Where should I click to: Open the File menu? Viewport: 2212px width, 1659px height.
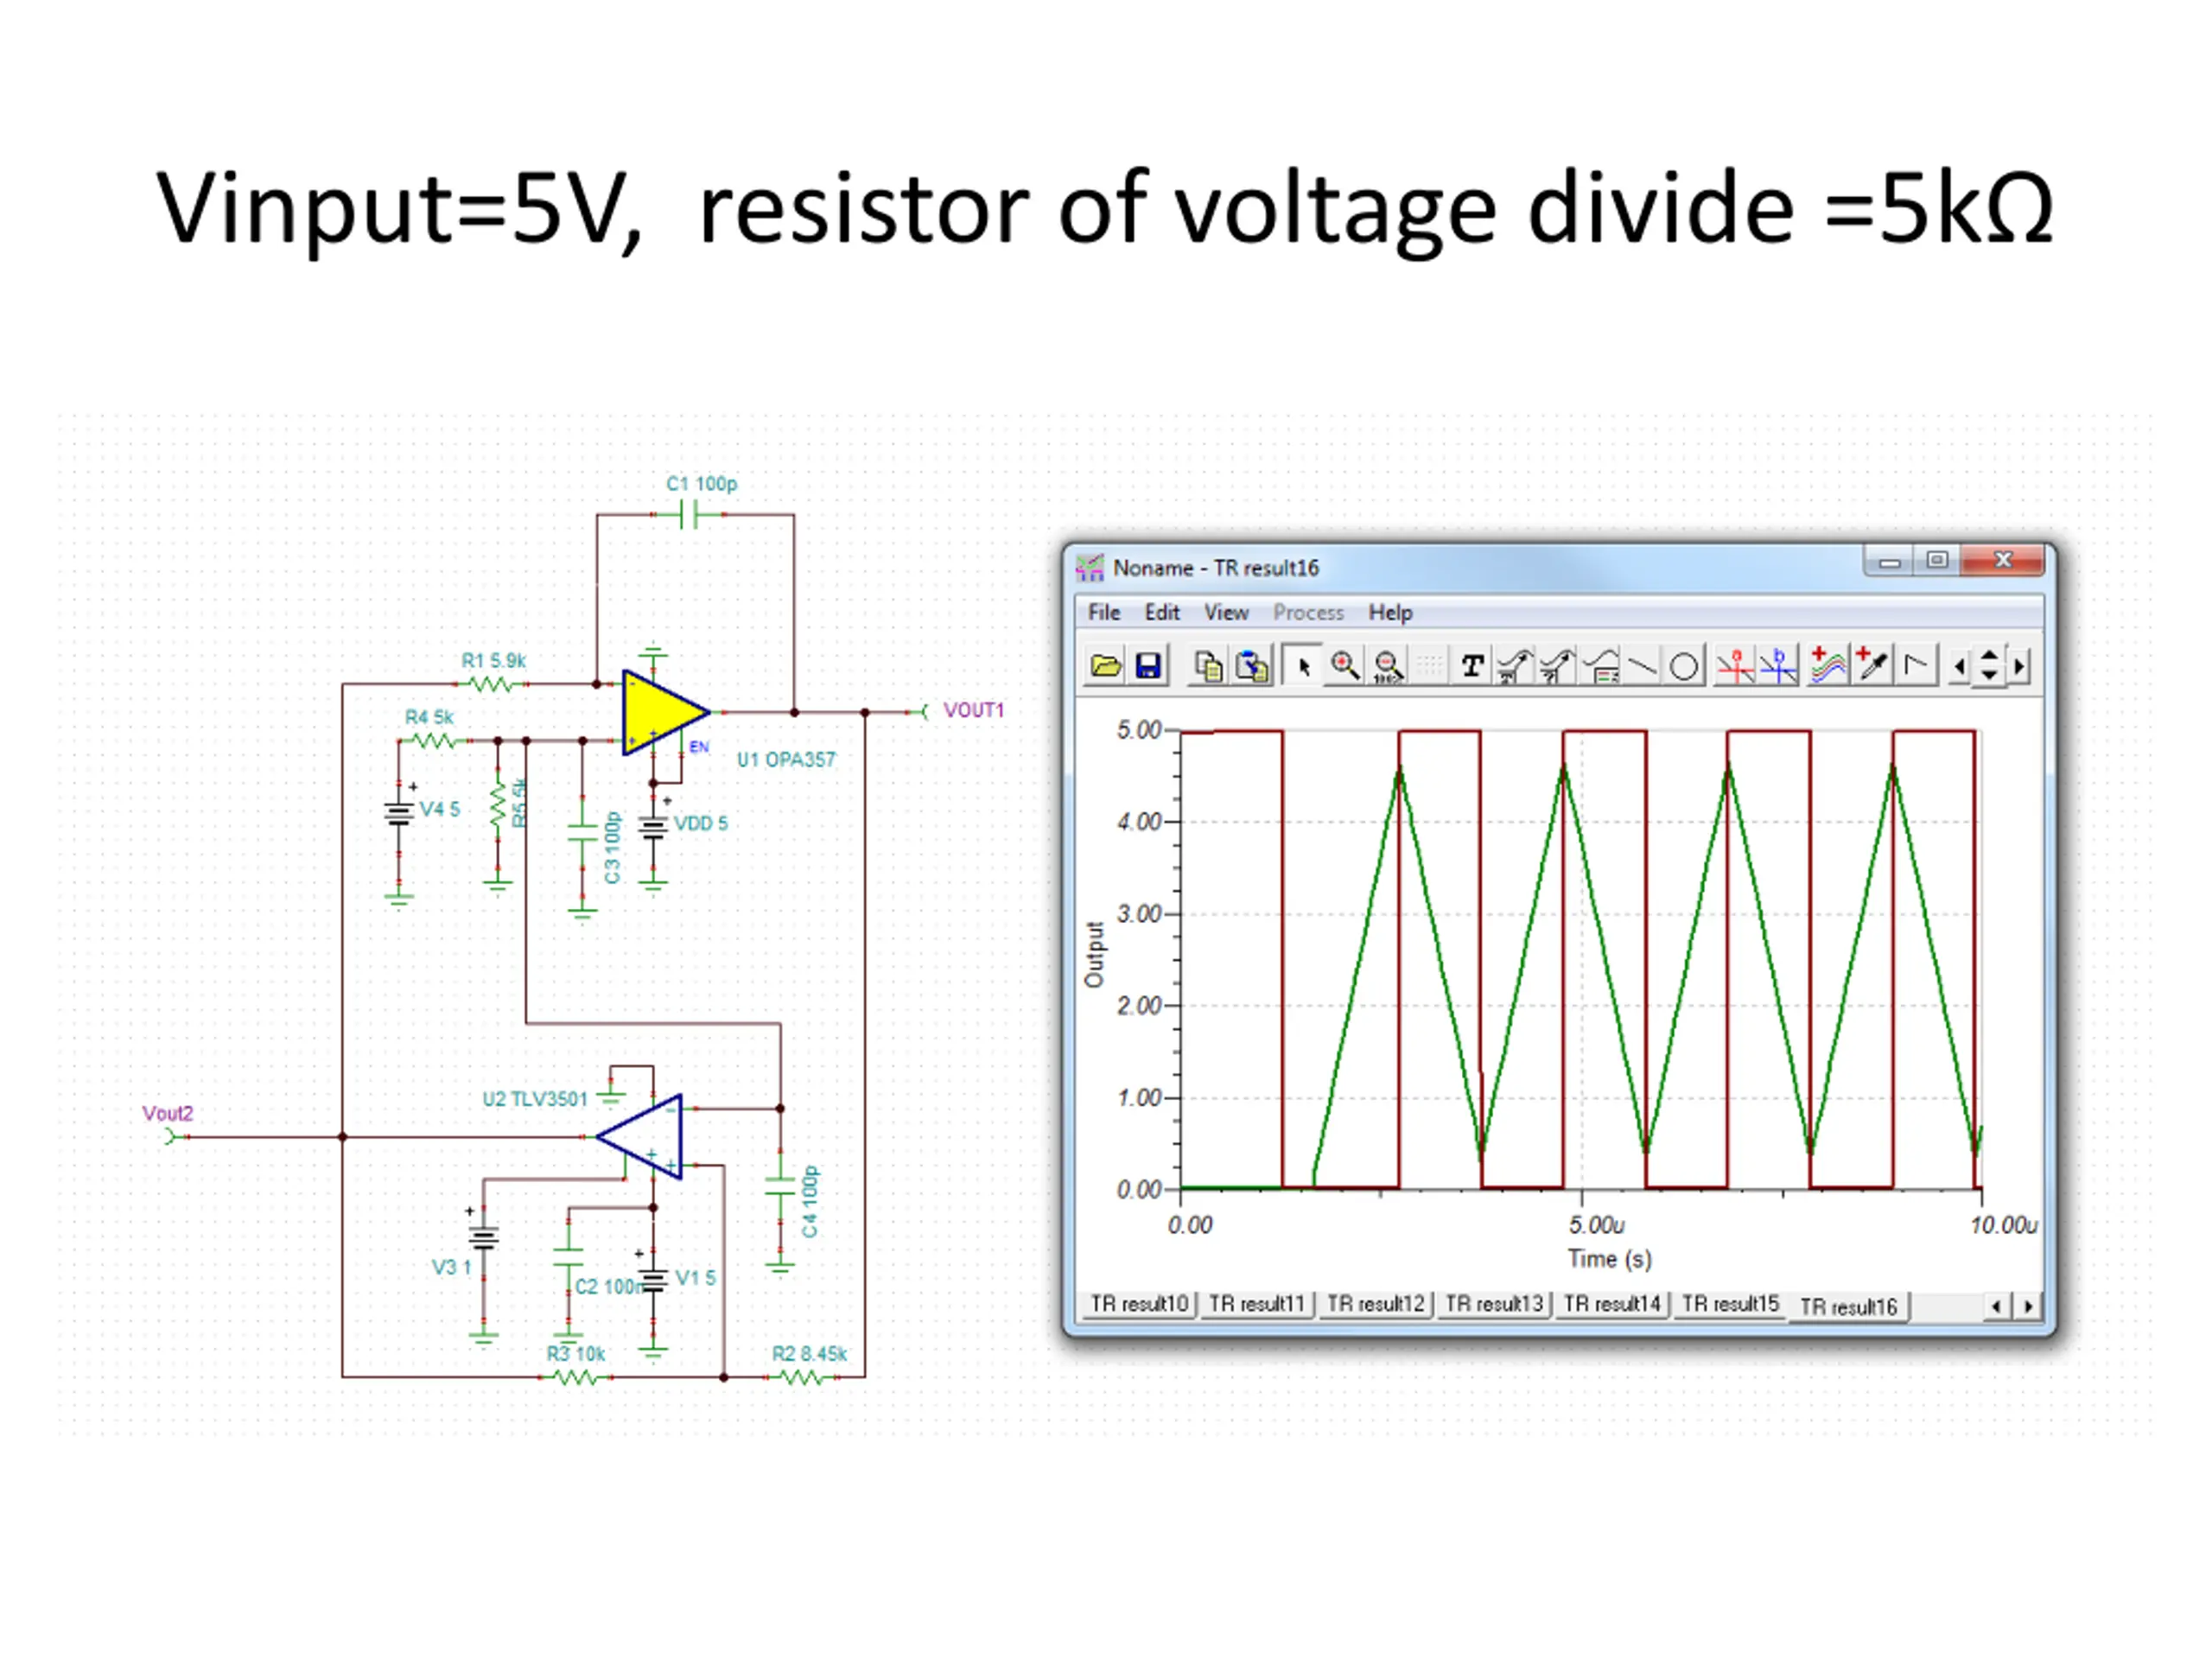pyautogui.click(x=1104, y=613)
